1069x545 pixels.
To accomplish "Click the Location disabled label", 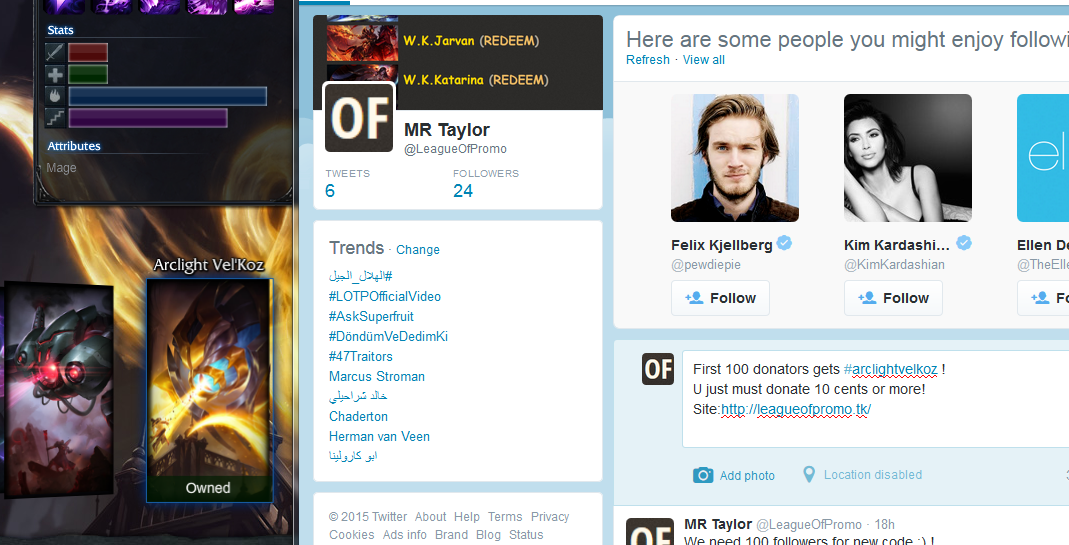I will point(873,475).
